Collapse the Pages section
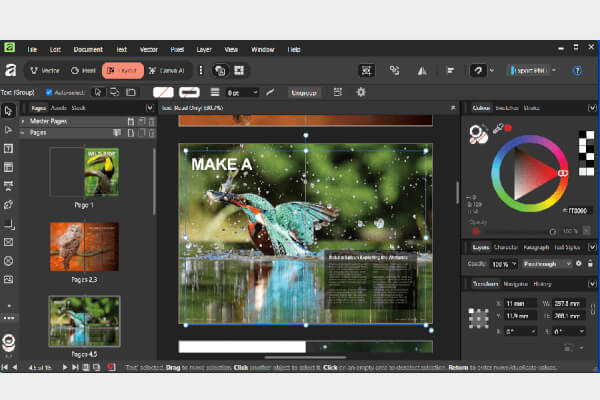The image size is (600, 400). (23, 133)
